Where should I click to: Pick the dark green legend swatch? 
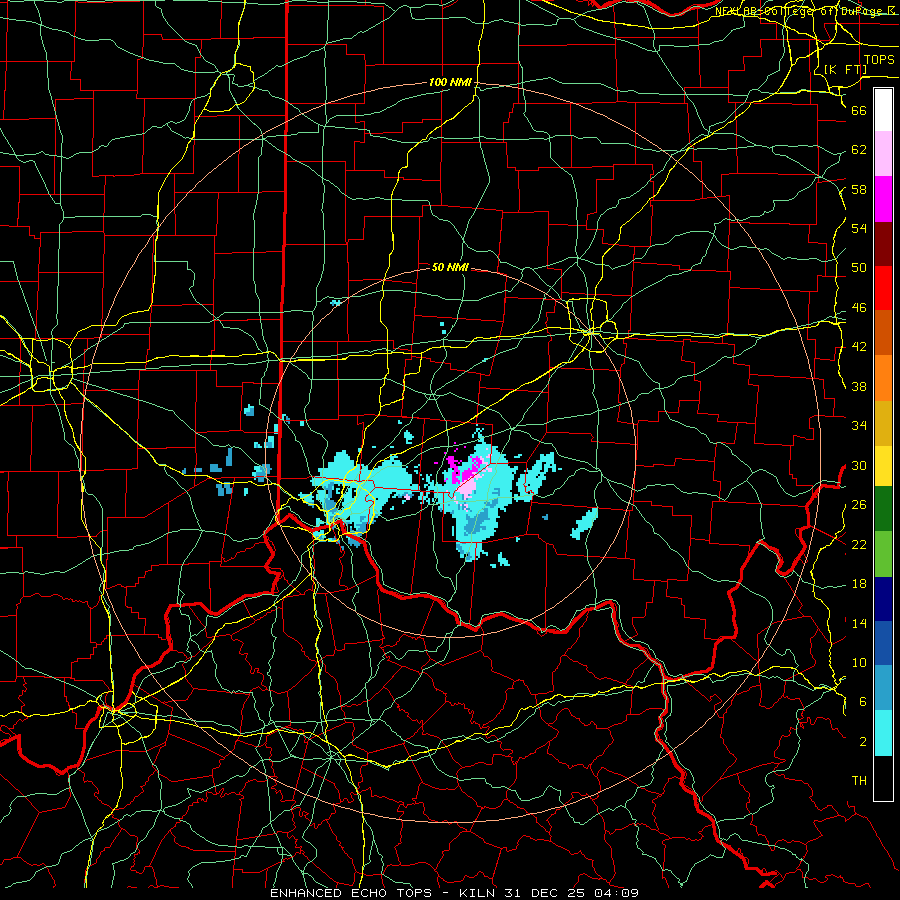click(x=883, y=509)
